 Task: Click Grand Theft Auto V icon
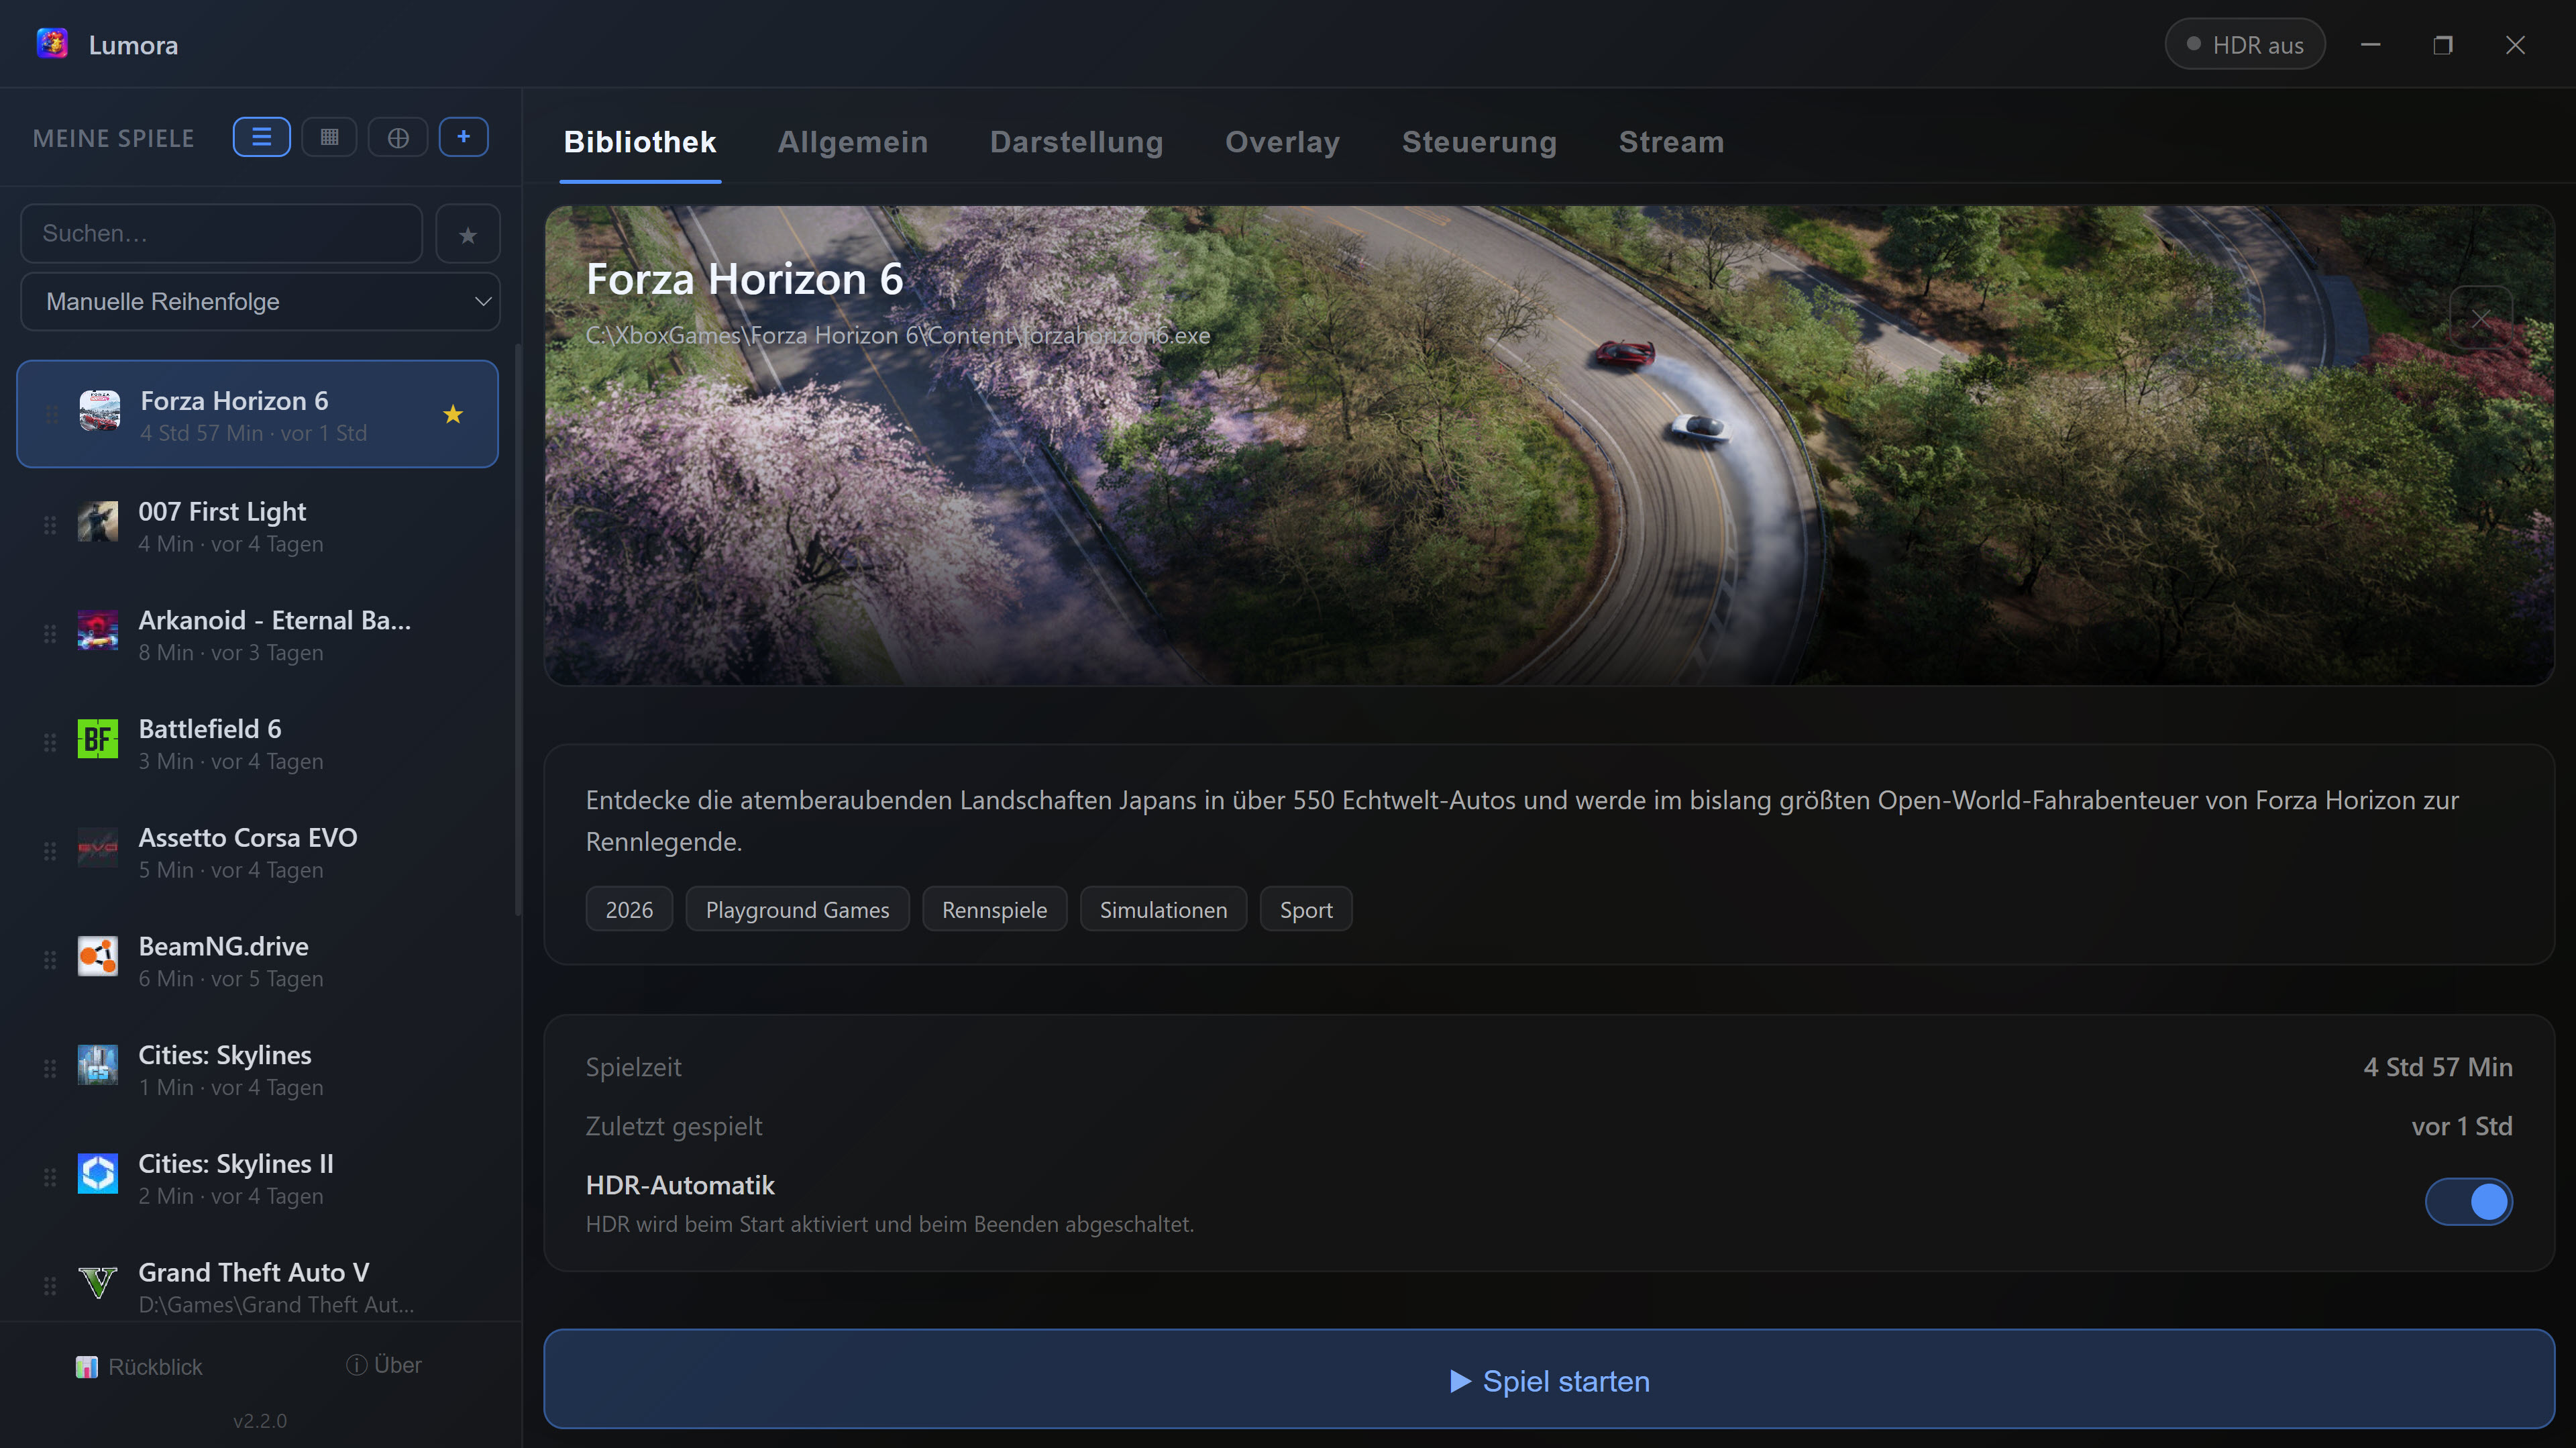tap(98, 1282)
